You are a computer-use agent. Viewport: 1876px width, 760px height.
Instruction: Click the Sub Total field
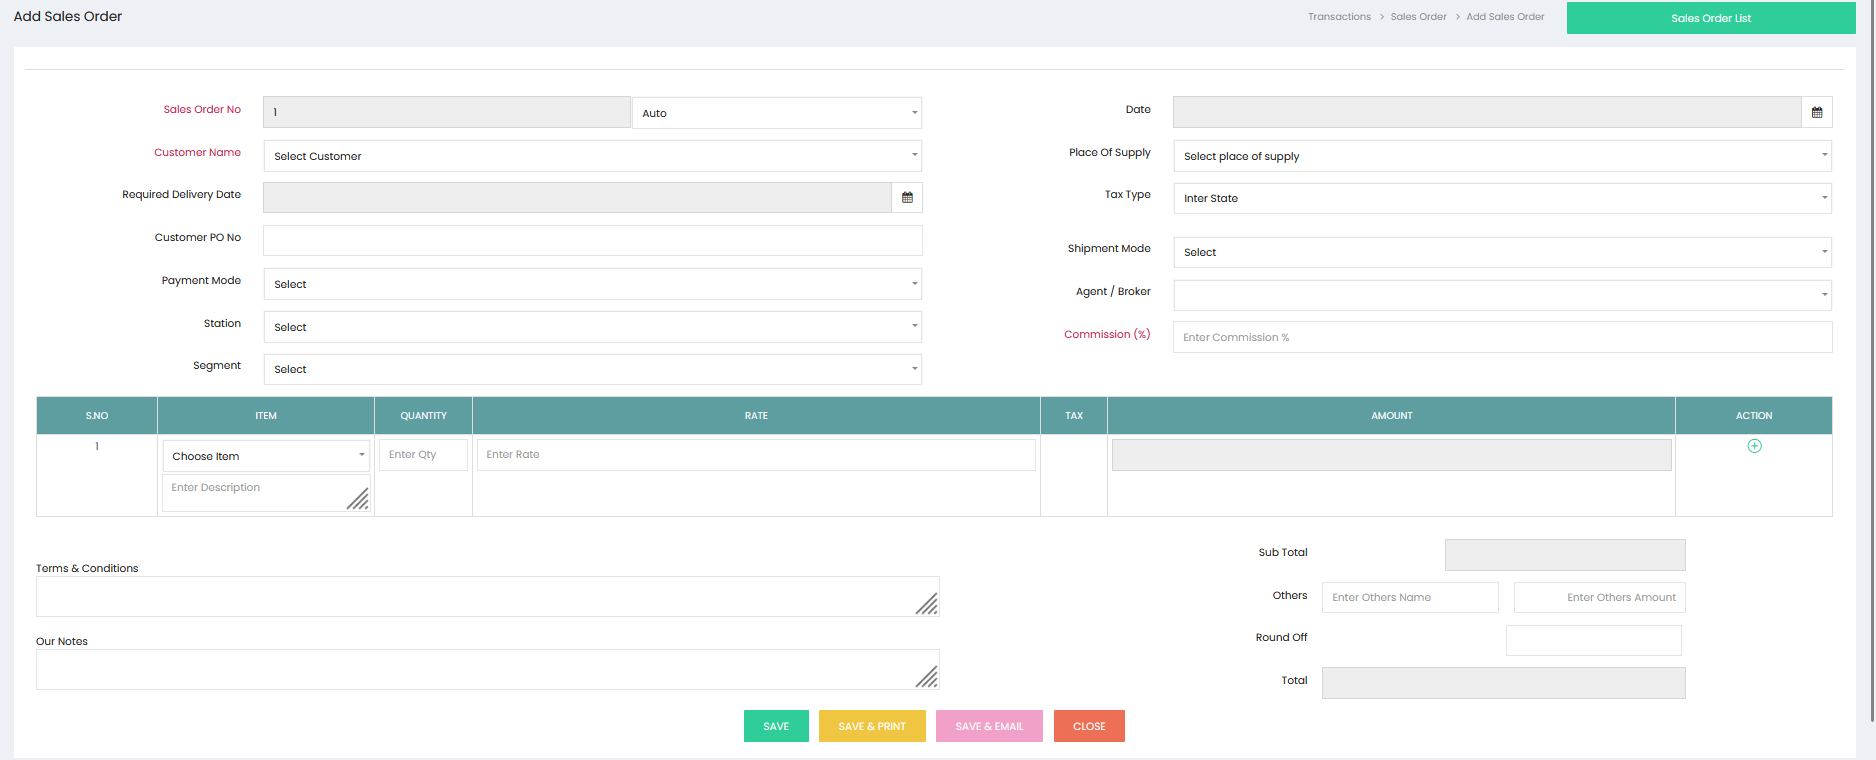click(1565, 555)
